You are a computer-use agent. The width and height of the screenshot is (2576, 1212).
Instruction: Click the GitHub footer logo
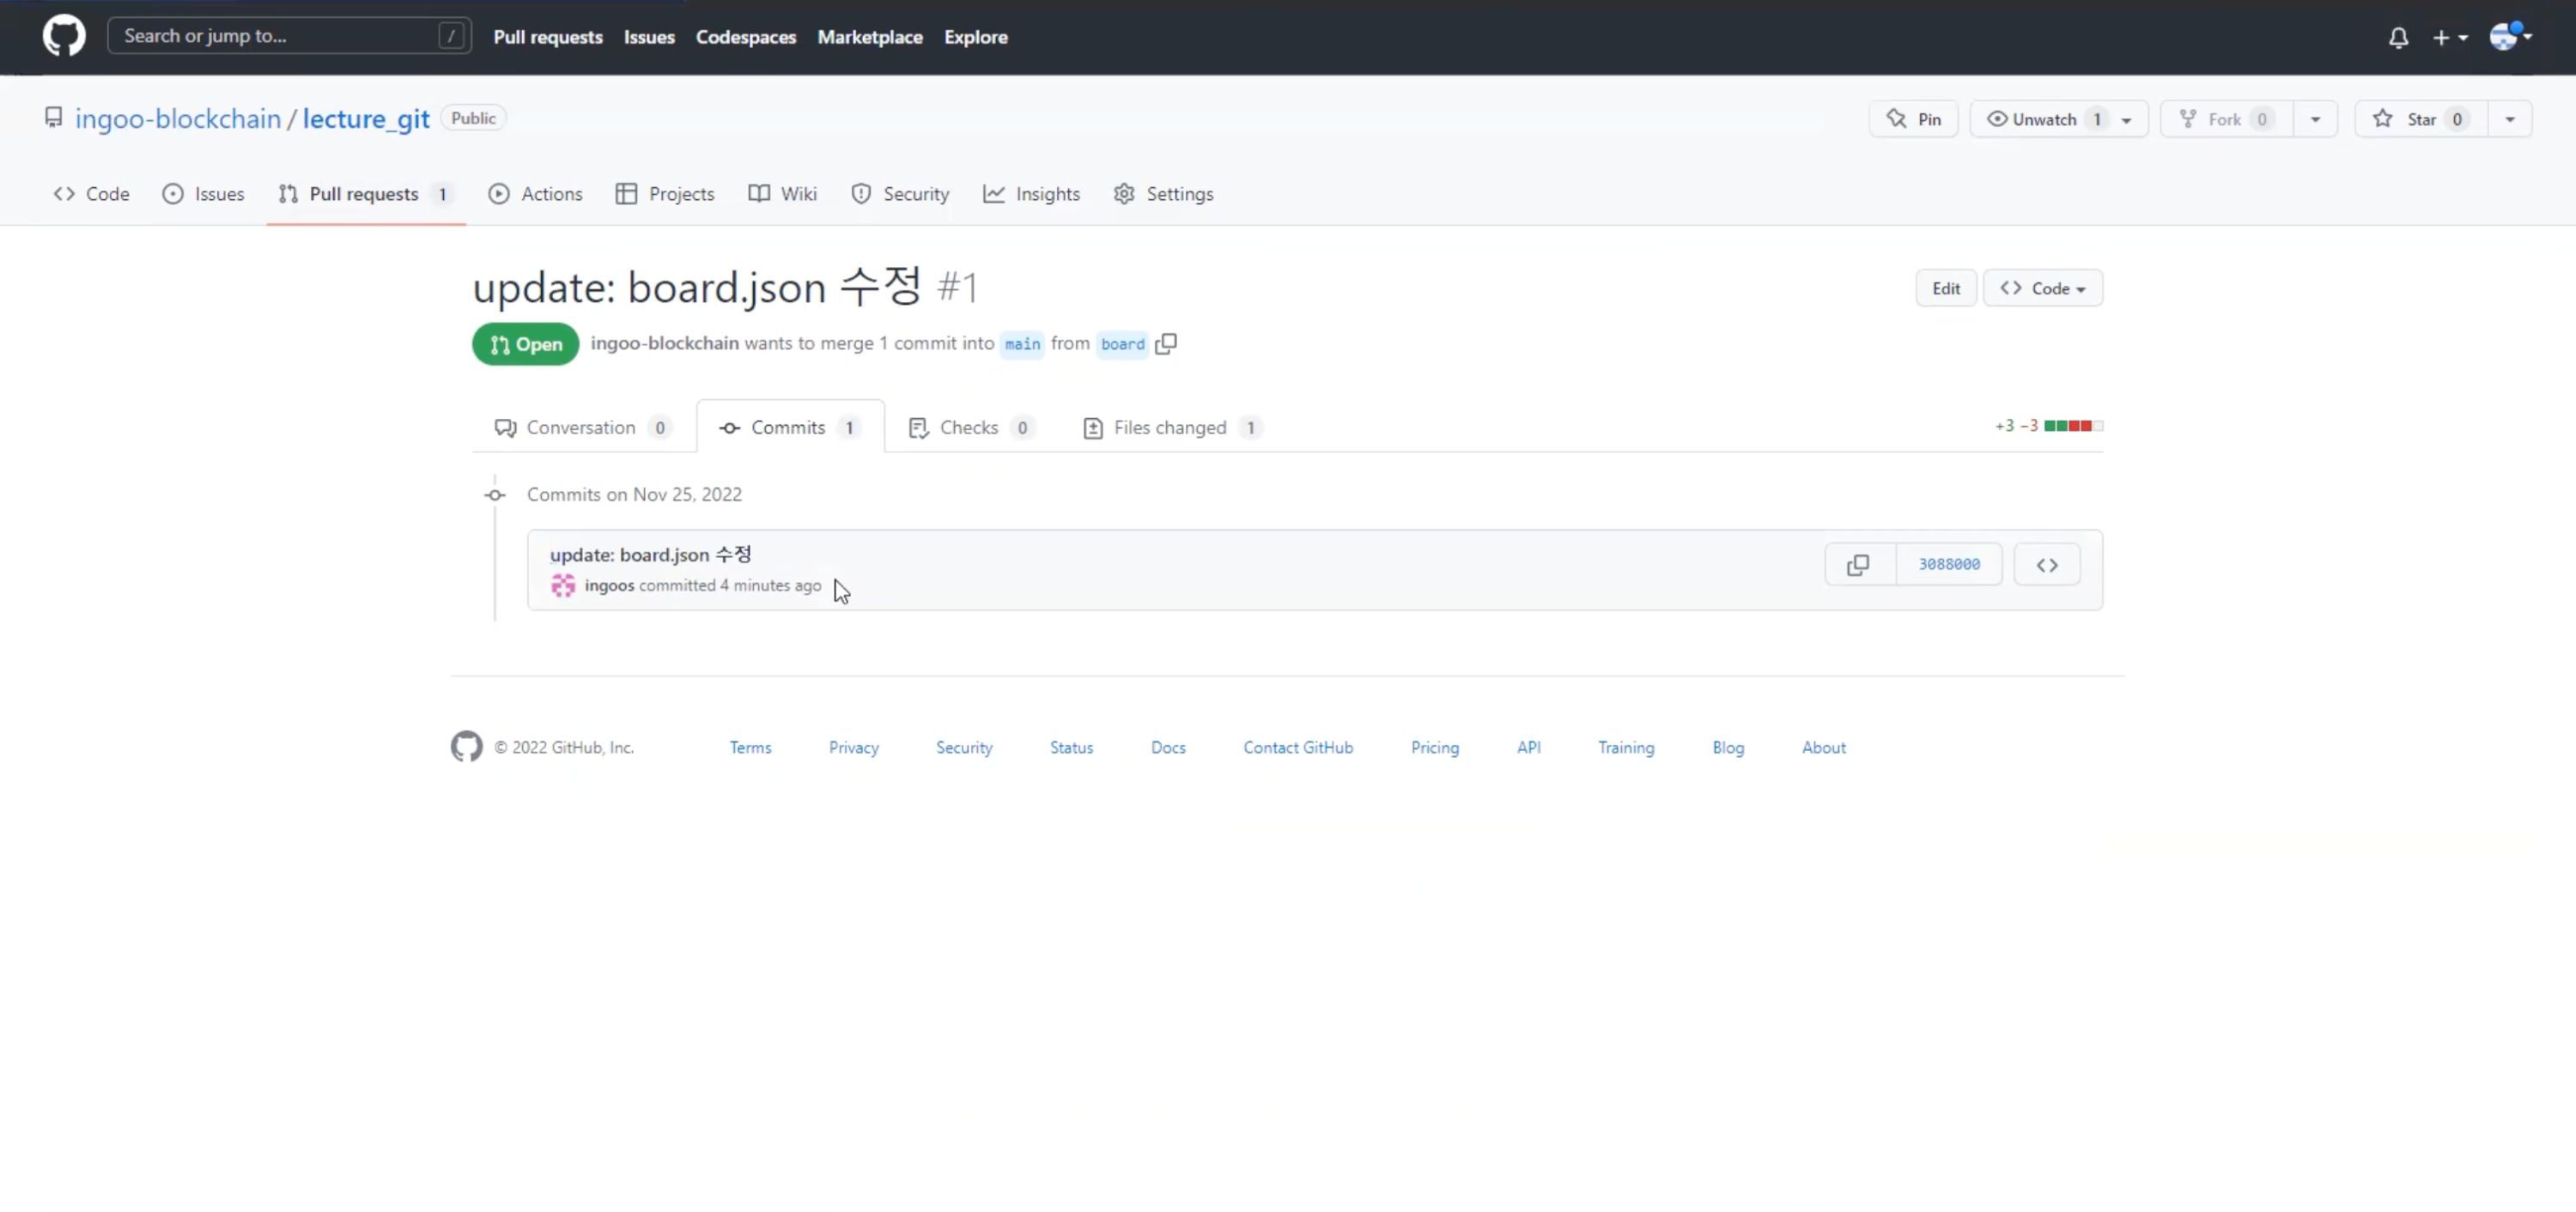pyautogui.click(x=466, y=747)
